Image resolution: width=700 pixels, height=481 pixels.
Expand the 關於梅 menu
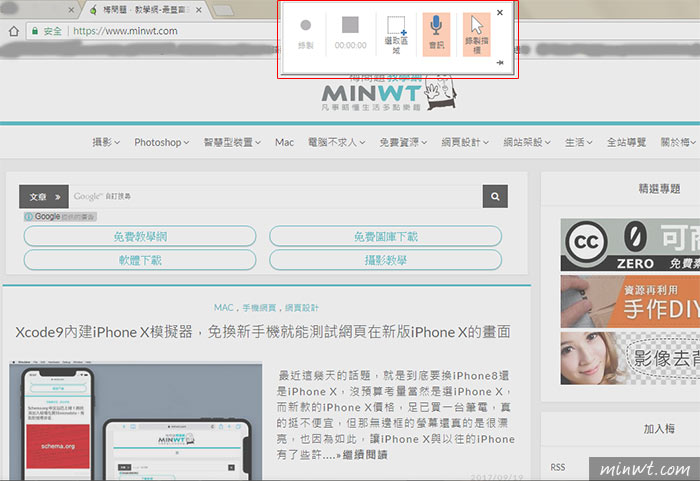678,142
